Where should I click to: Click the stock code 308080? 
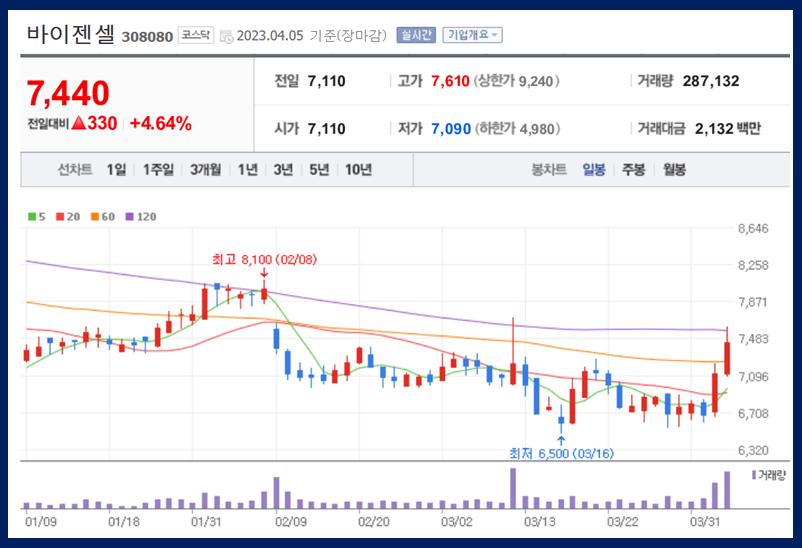147,37
